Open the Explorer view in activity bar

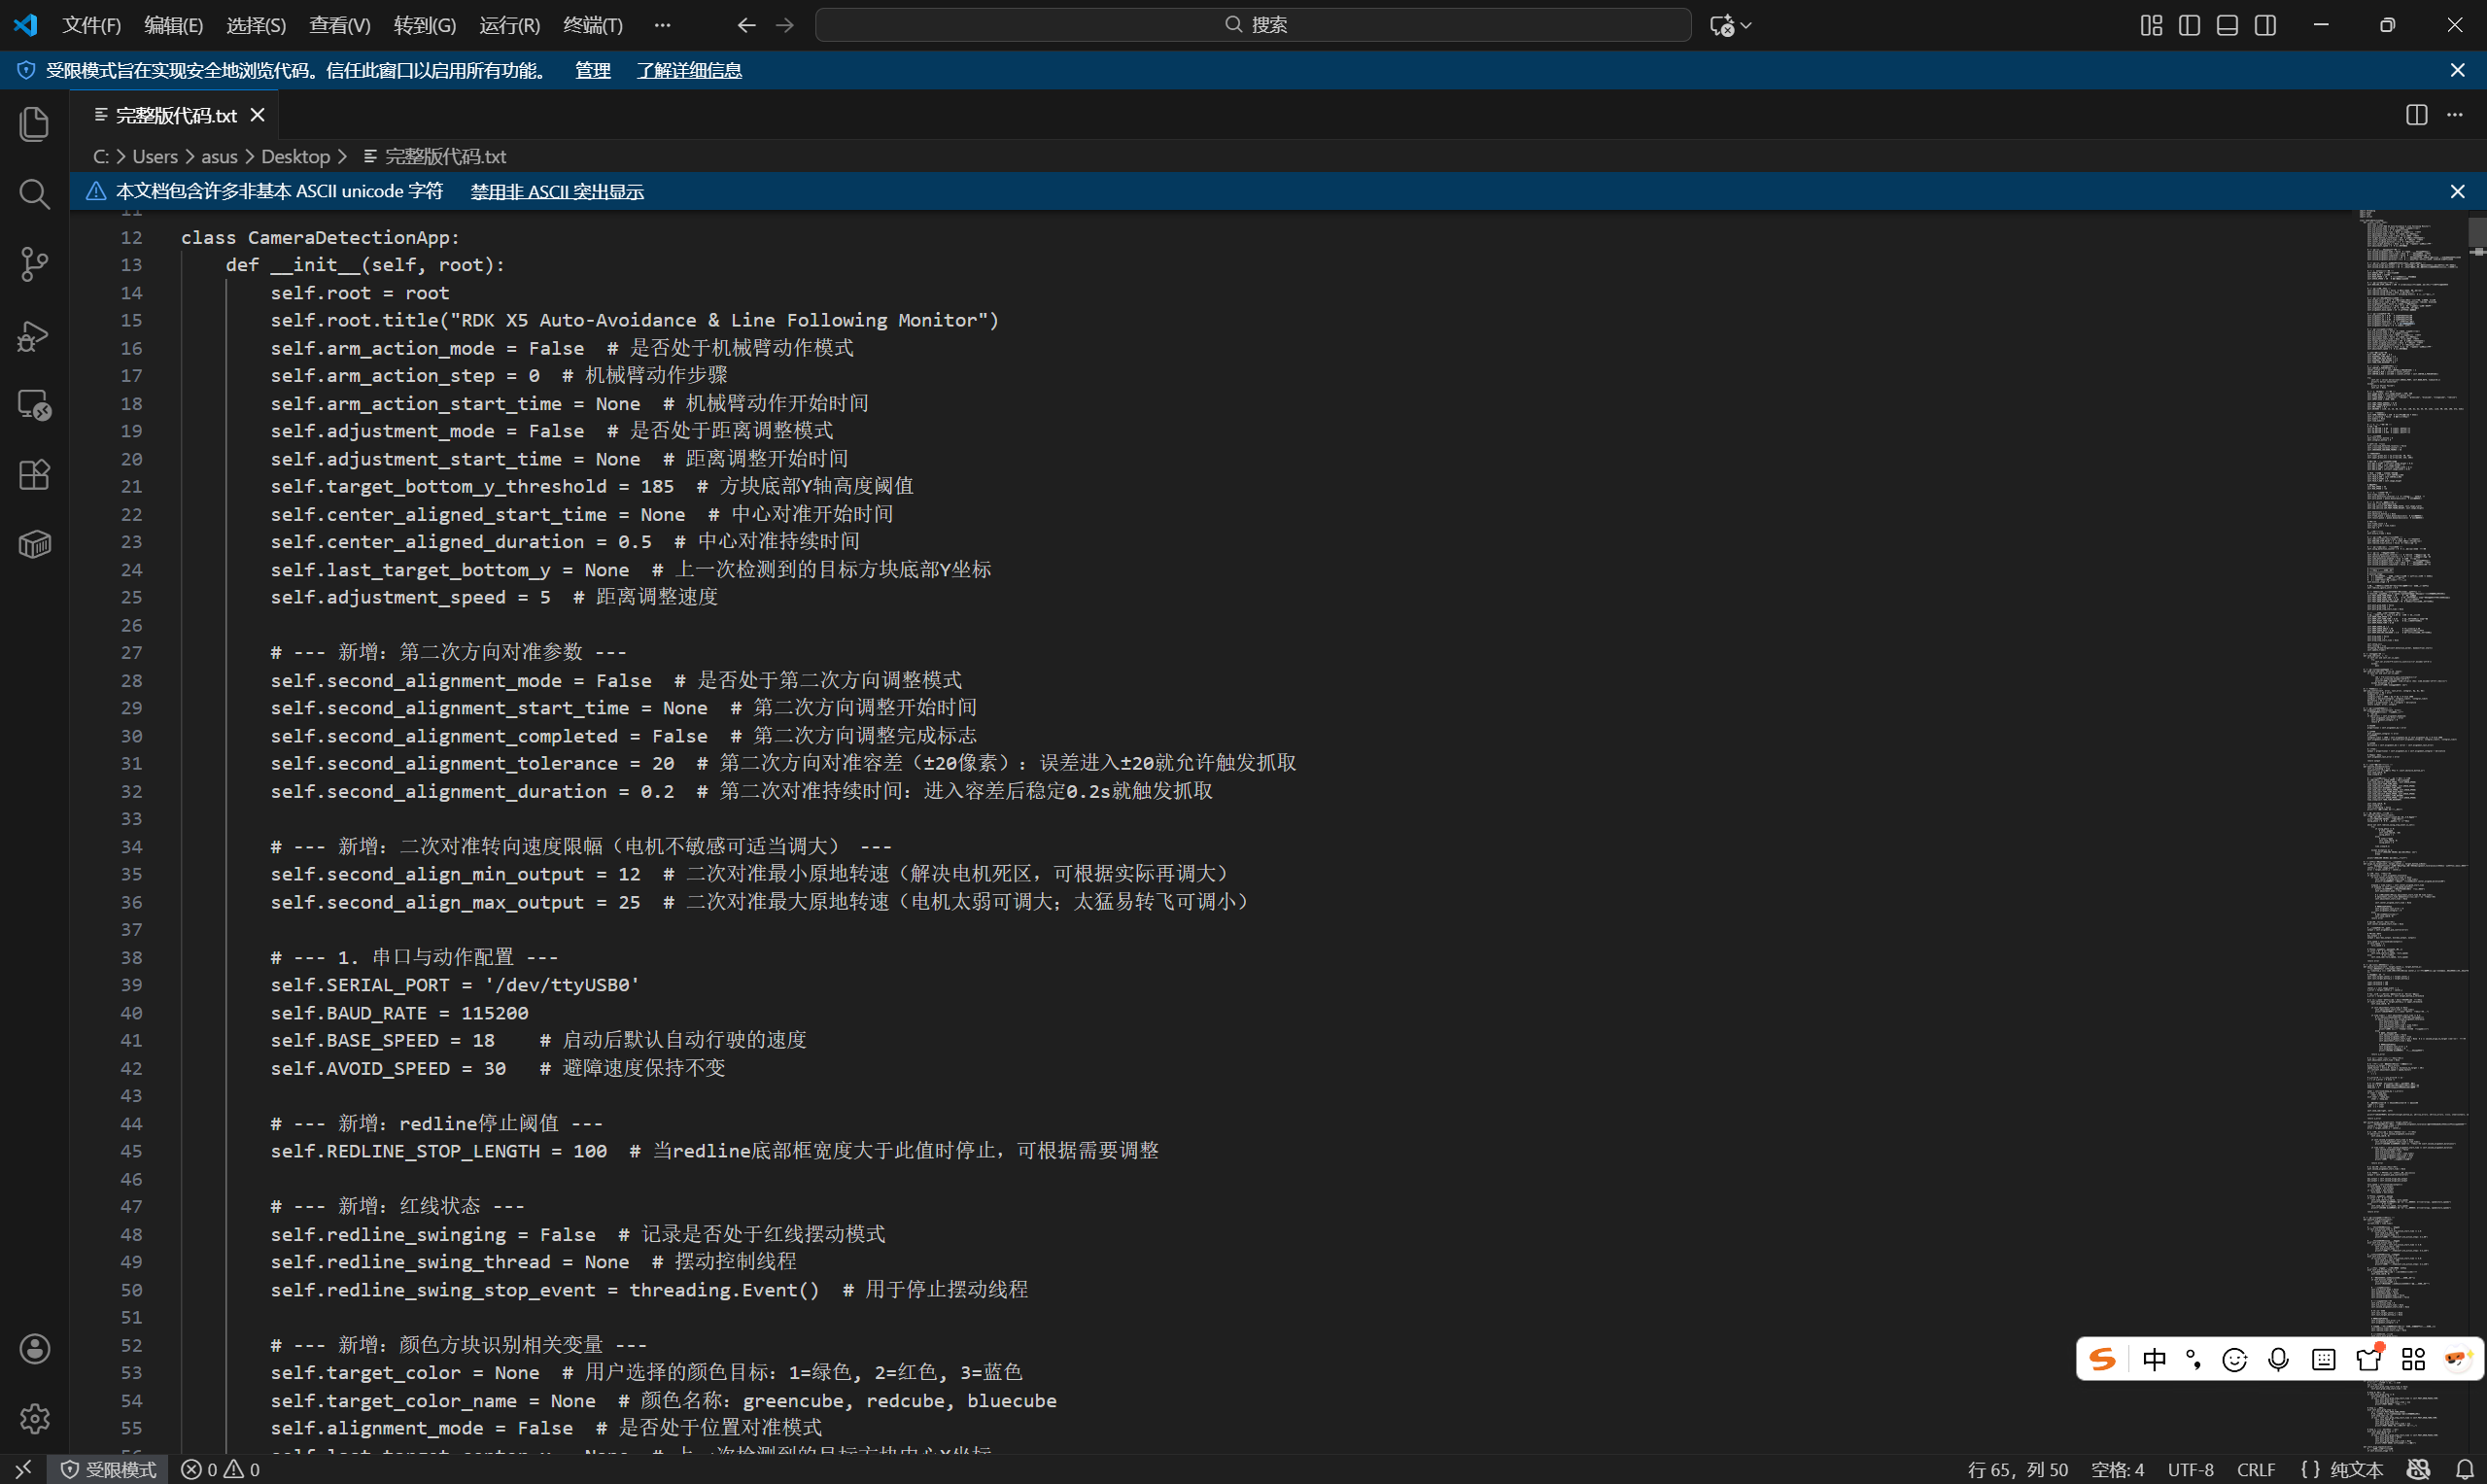click(x=34, y=124)
